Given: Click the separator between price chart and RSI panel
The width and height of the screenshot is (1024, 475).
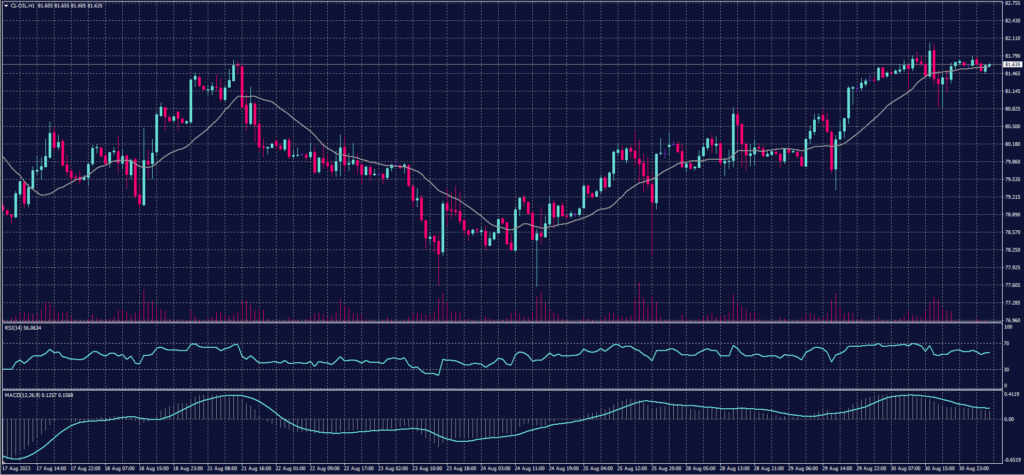Looking at the screenshot, I should pos(500,322).
